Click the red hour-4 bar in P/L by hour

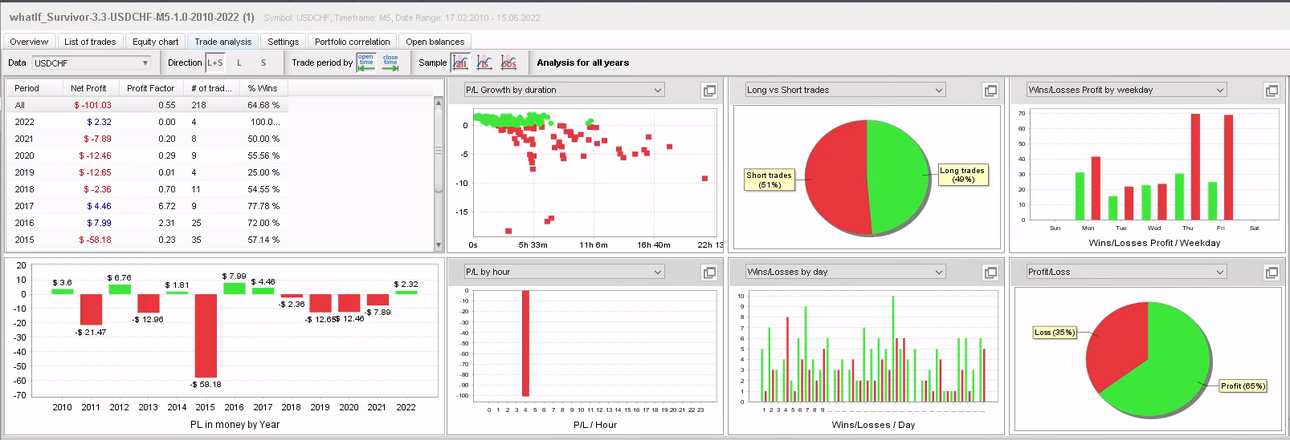pos(525,343)
